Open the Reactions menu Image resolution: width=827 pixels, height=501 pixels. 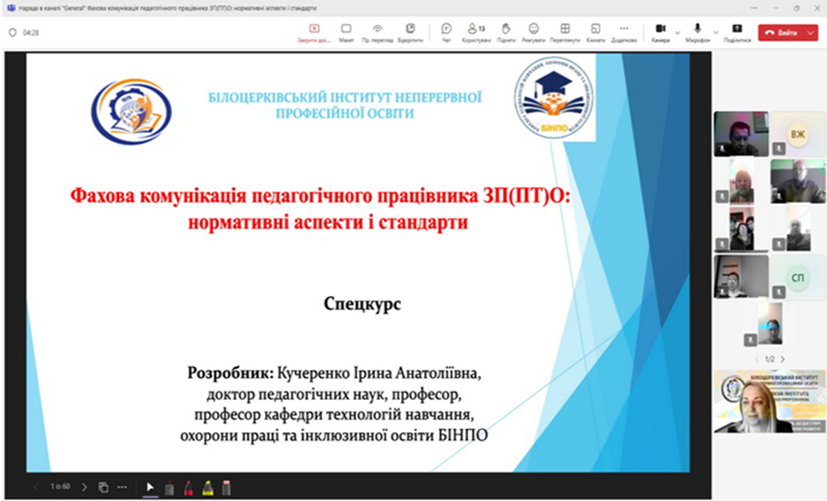pos(533,32)
